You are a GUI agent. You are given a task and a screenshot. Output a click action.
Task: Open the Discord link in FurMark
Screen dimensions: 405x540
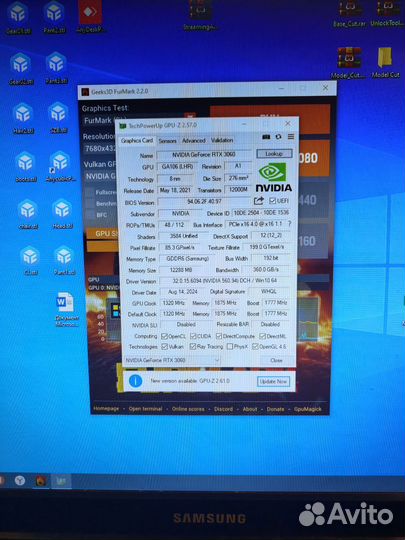[x=223, y=409]
